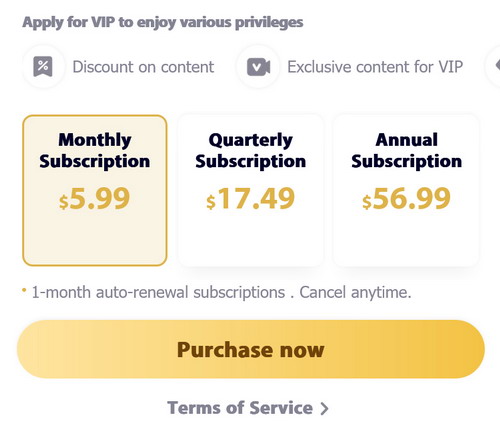Click the "Exclusive content for VIP" label
The image size is (500, 422).
[375, 67]
